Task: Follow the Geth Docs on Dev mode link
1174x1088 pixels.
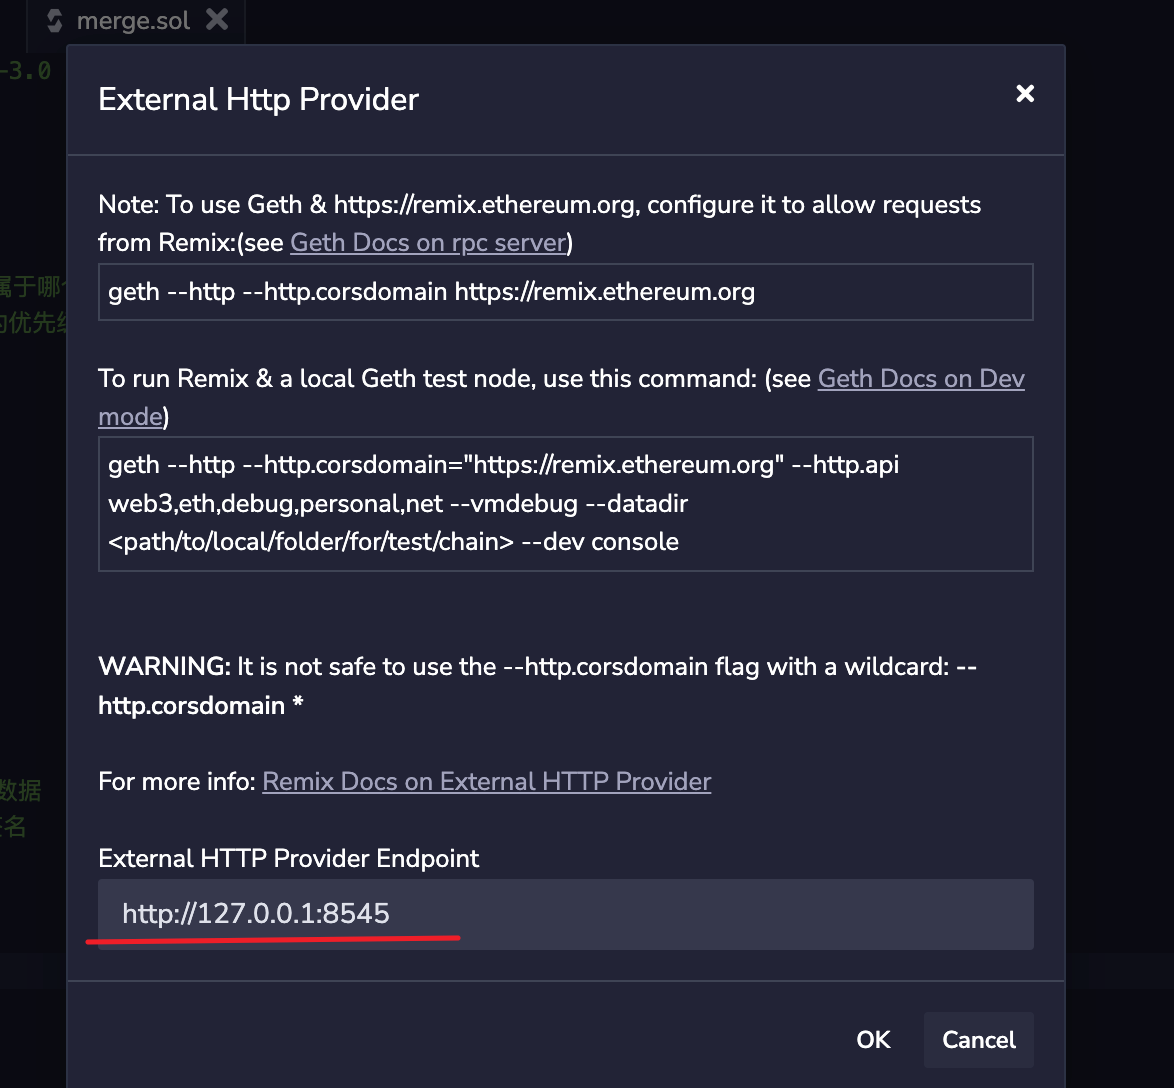Action: 920,379
